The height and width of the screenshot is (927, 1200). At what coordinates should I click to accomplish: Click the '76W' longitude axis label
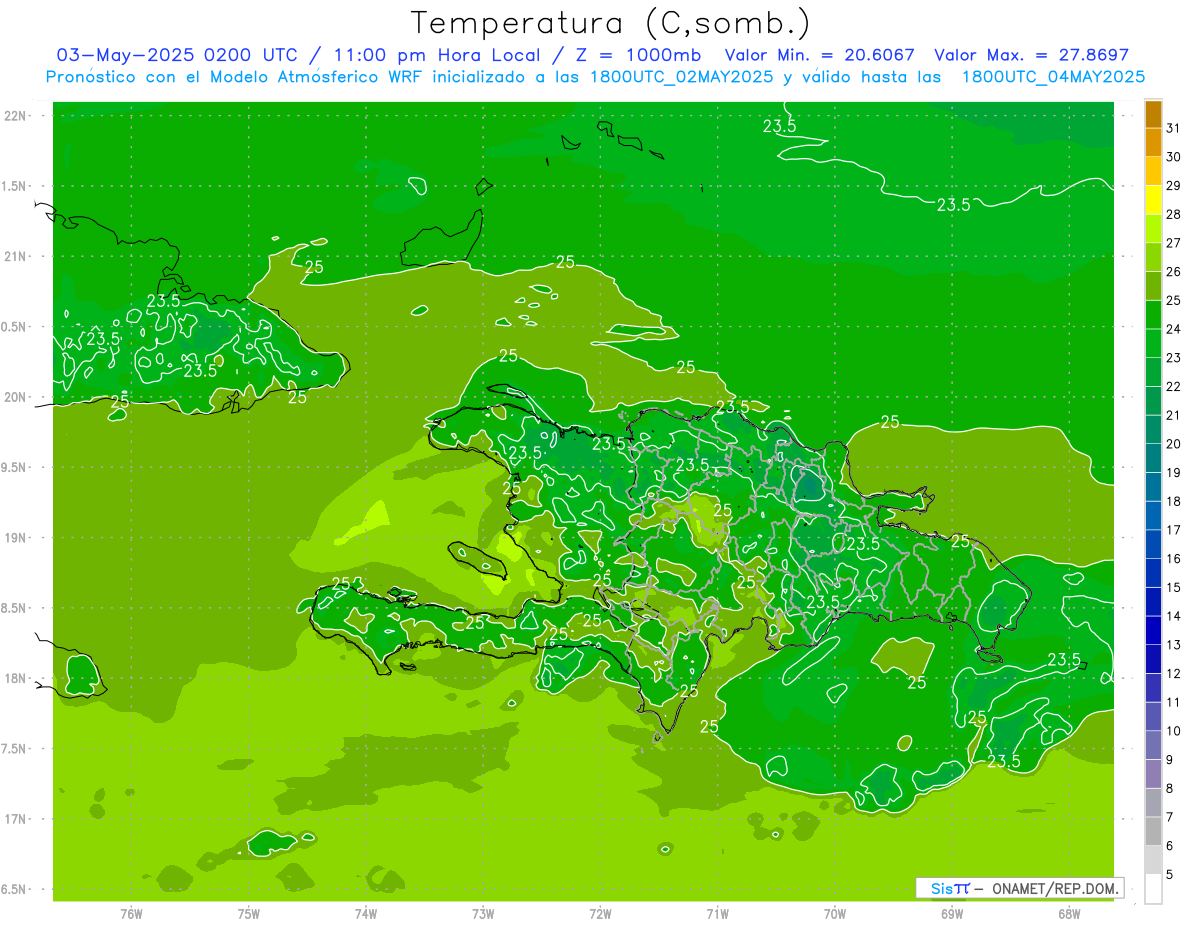tap(131, 914)
